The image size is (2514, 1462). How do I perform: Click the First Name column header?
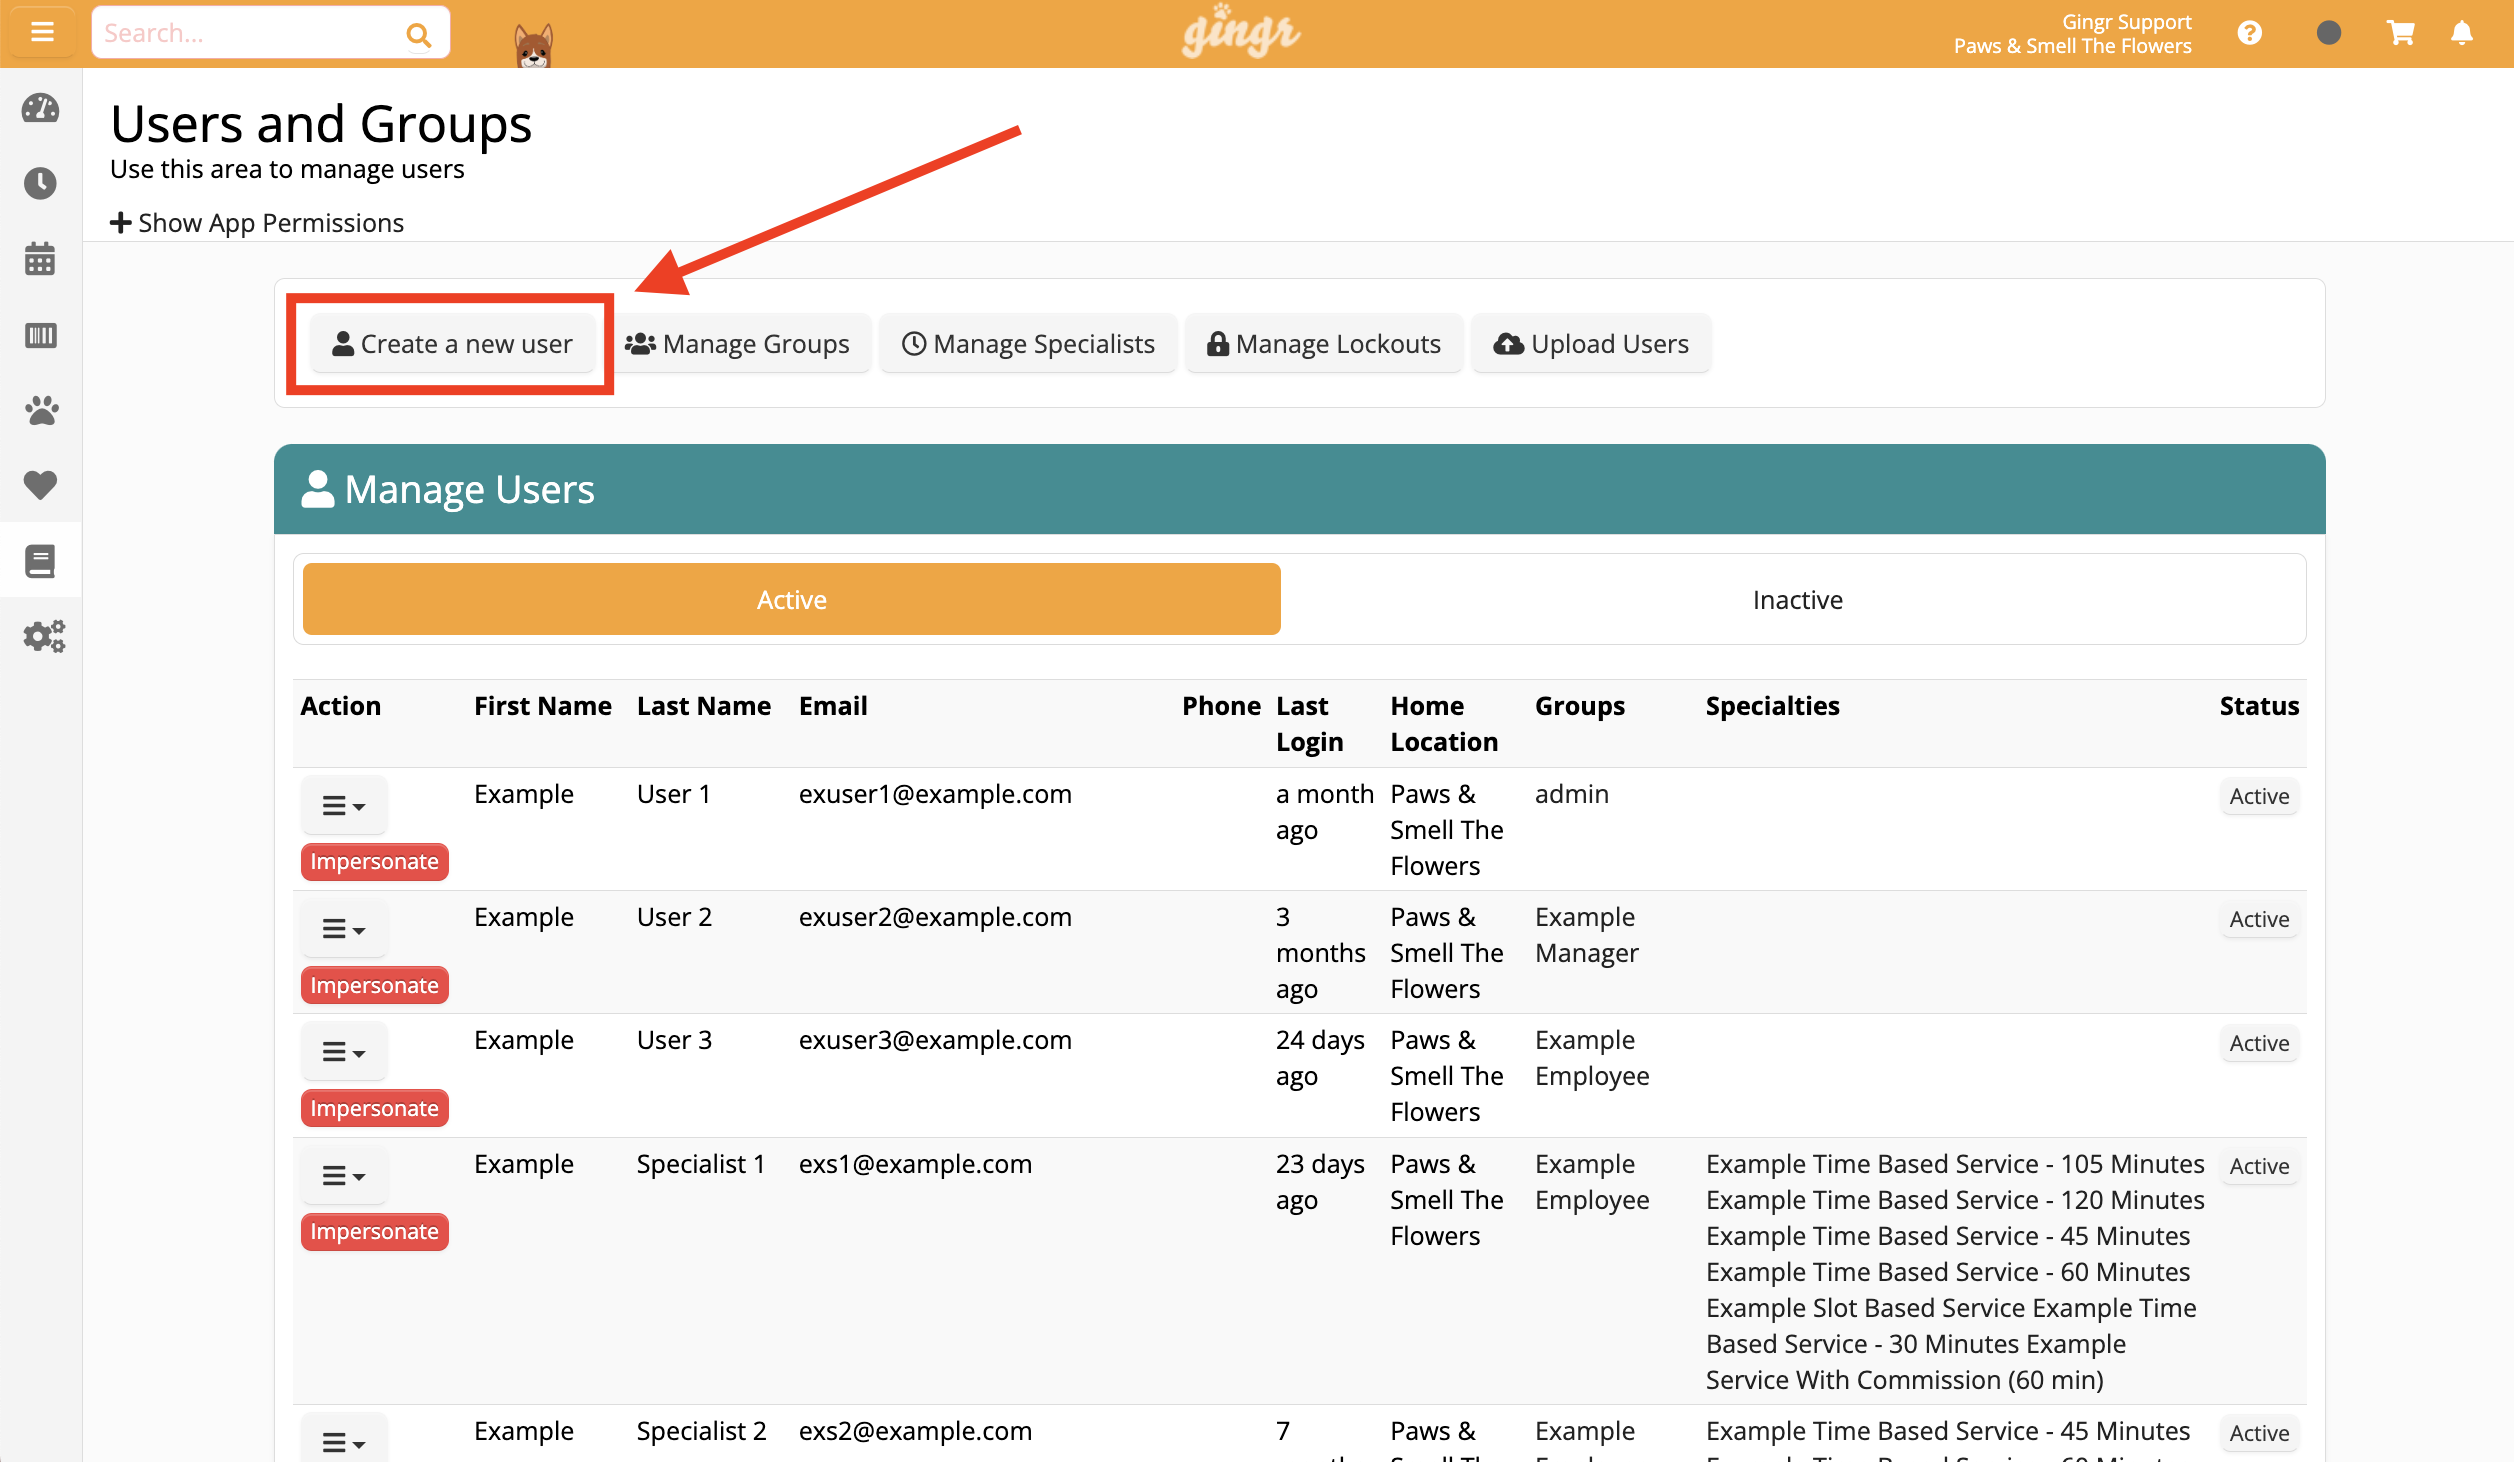[543, 706]
